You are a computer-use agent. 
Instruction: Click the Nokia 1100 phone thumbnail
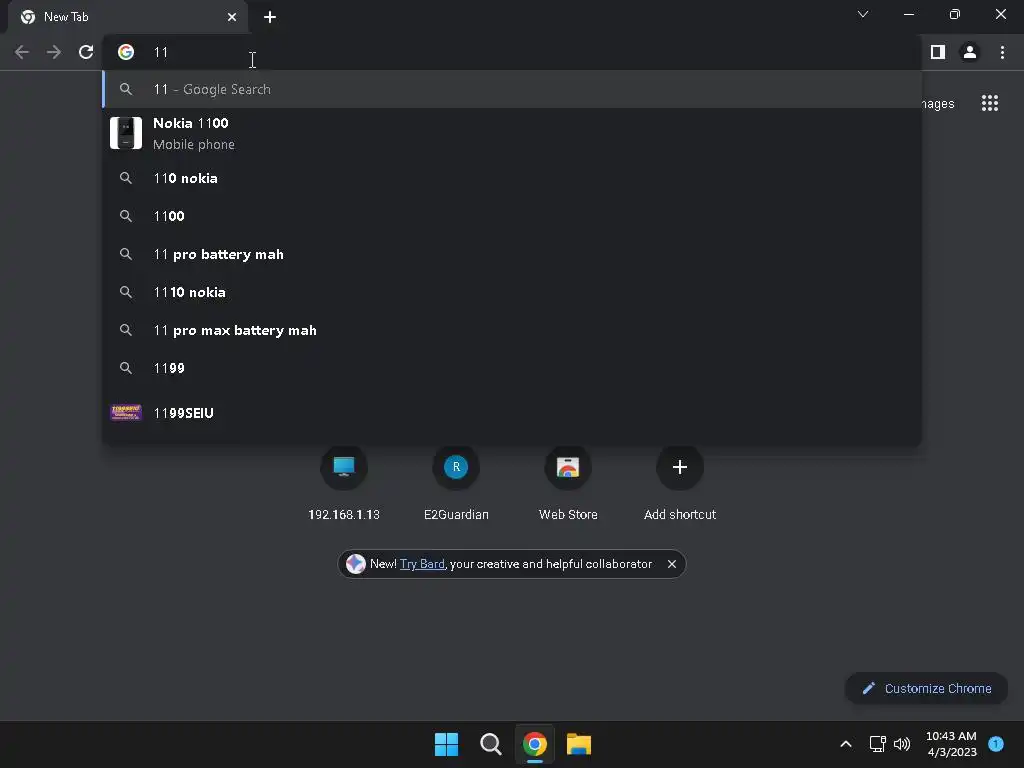click(x=126, y=133)
